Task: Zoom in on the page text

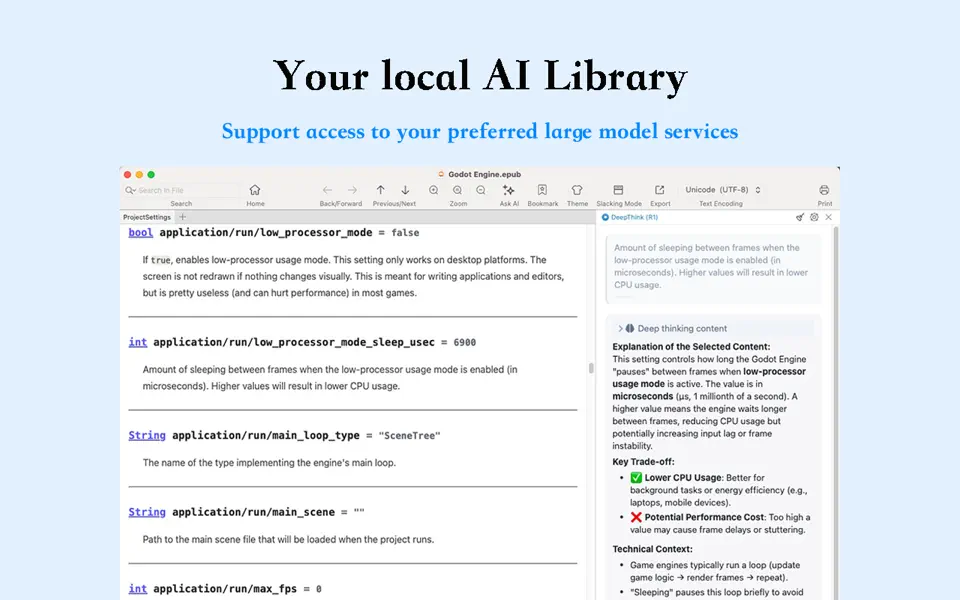Action: point(433,189)
